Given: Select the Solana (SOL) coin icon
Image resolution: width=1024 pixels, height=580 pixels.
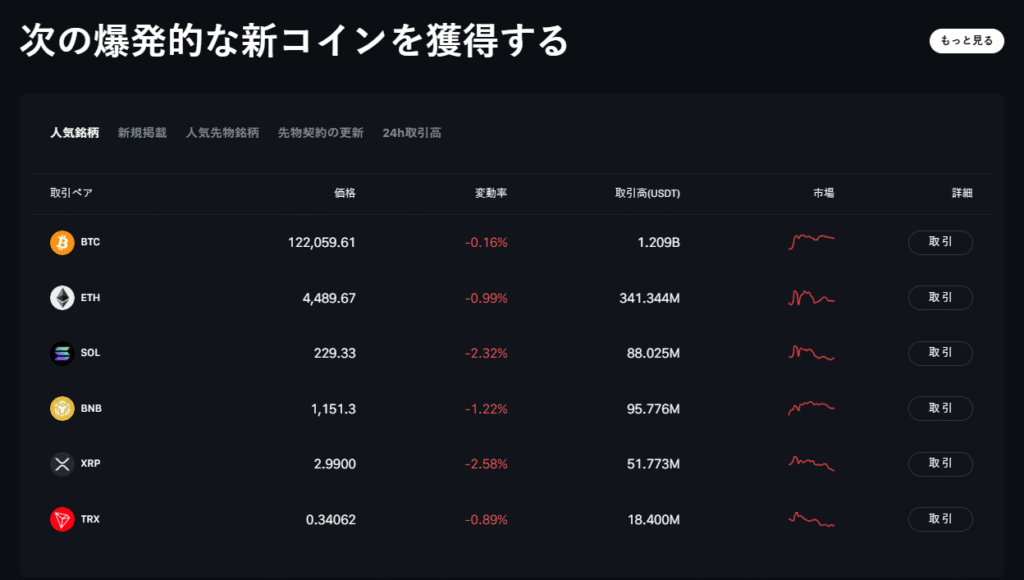Looking at the screenshot, I should [62, 353].
